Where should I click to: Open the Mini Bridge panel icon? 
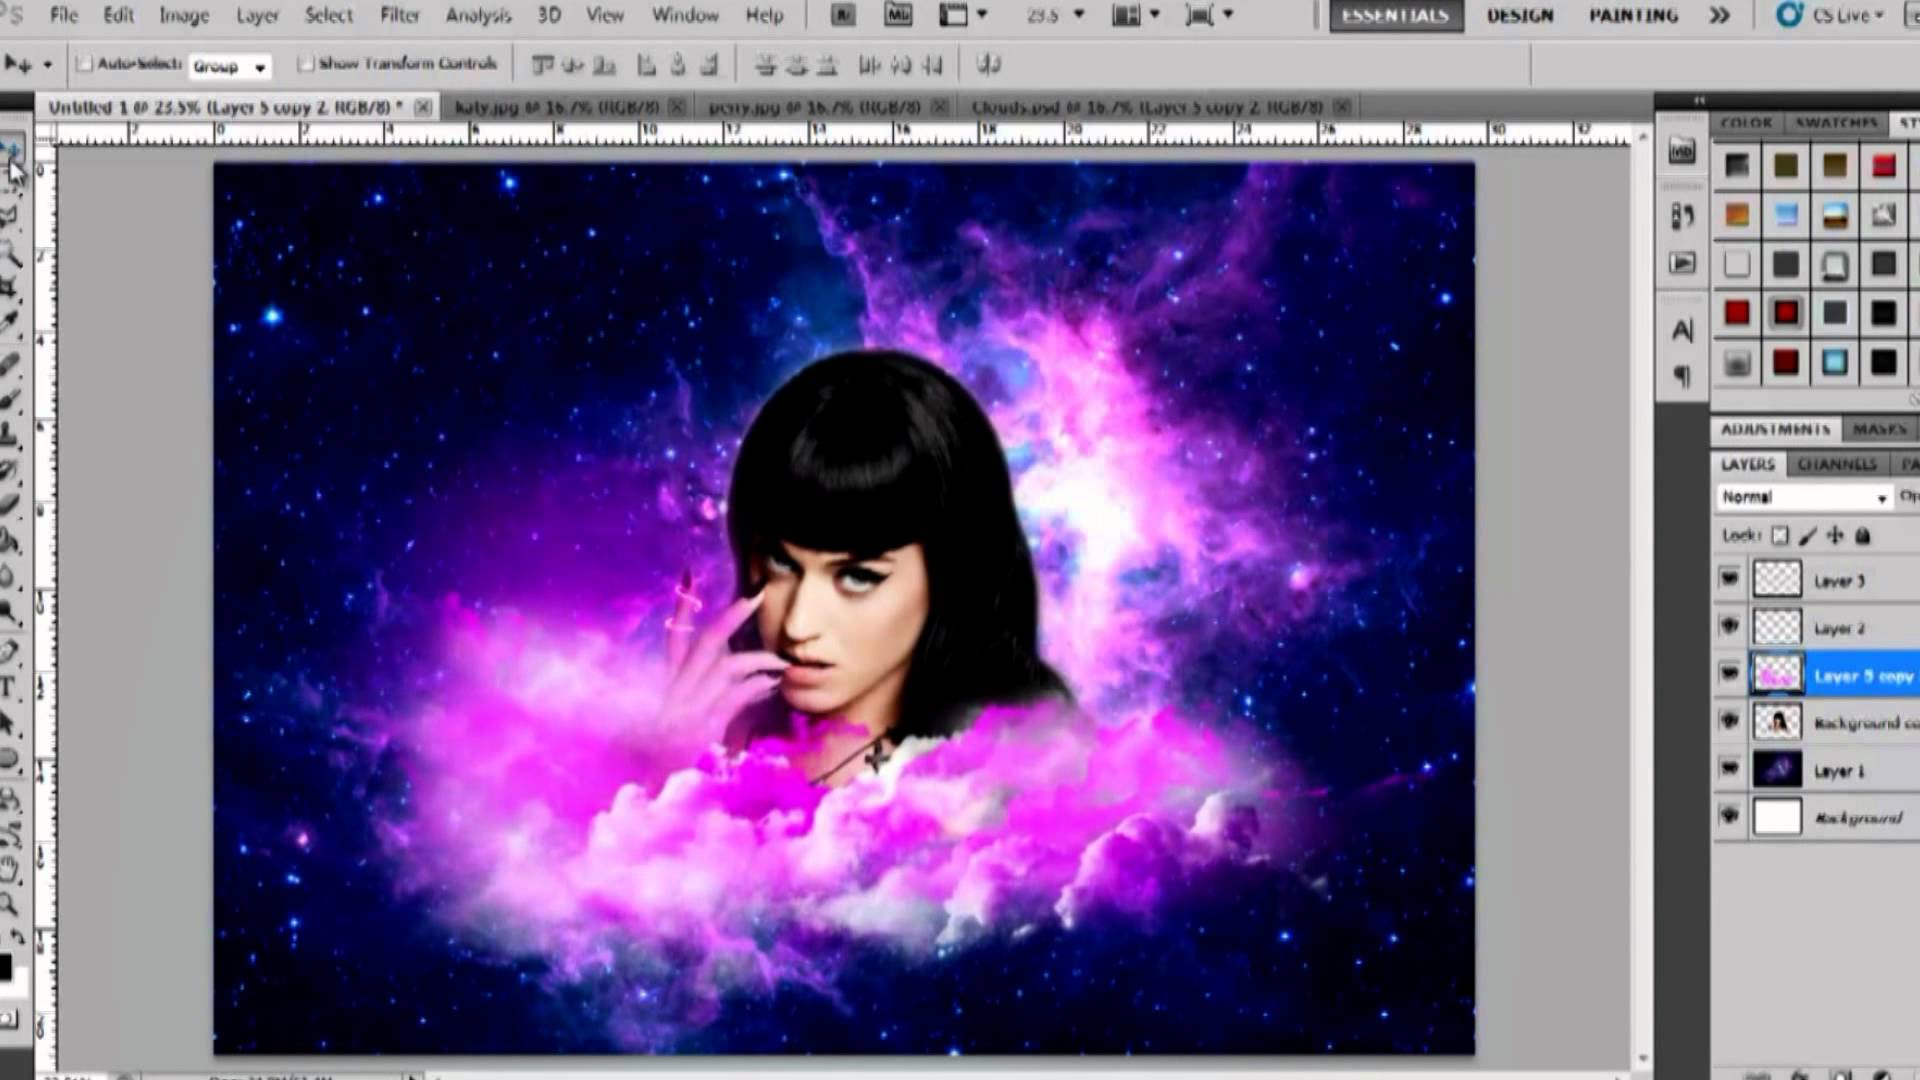coord(1683,152)
